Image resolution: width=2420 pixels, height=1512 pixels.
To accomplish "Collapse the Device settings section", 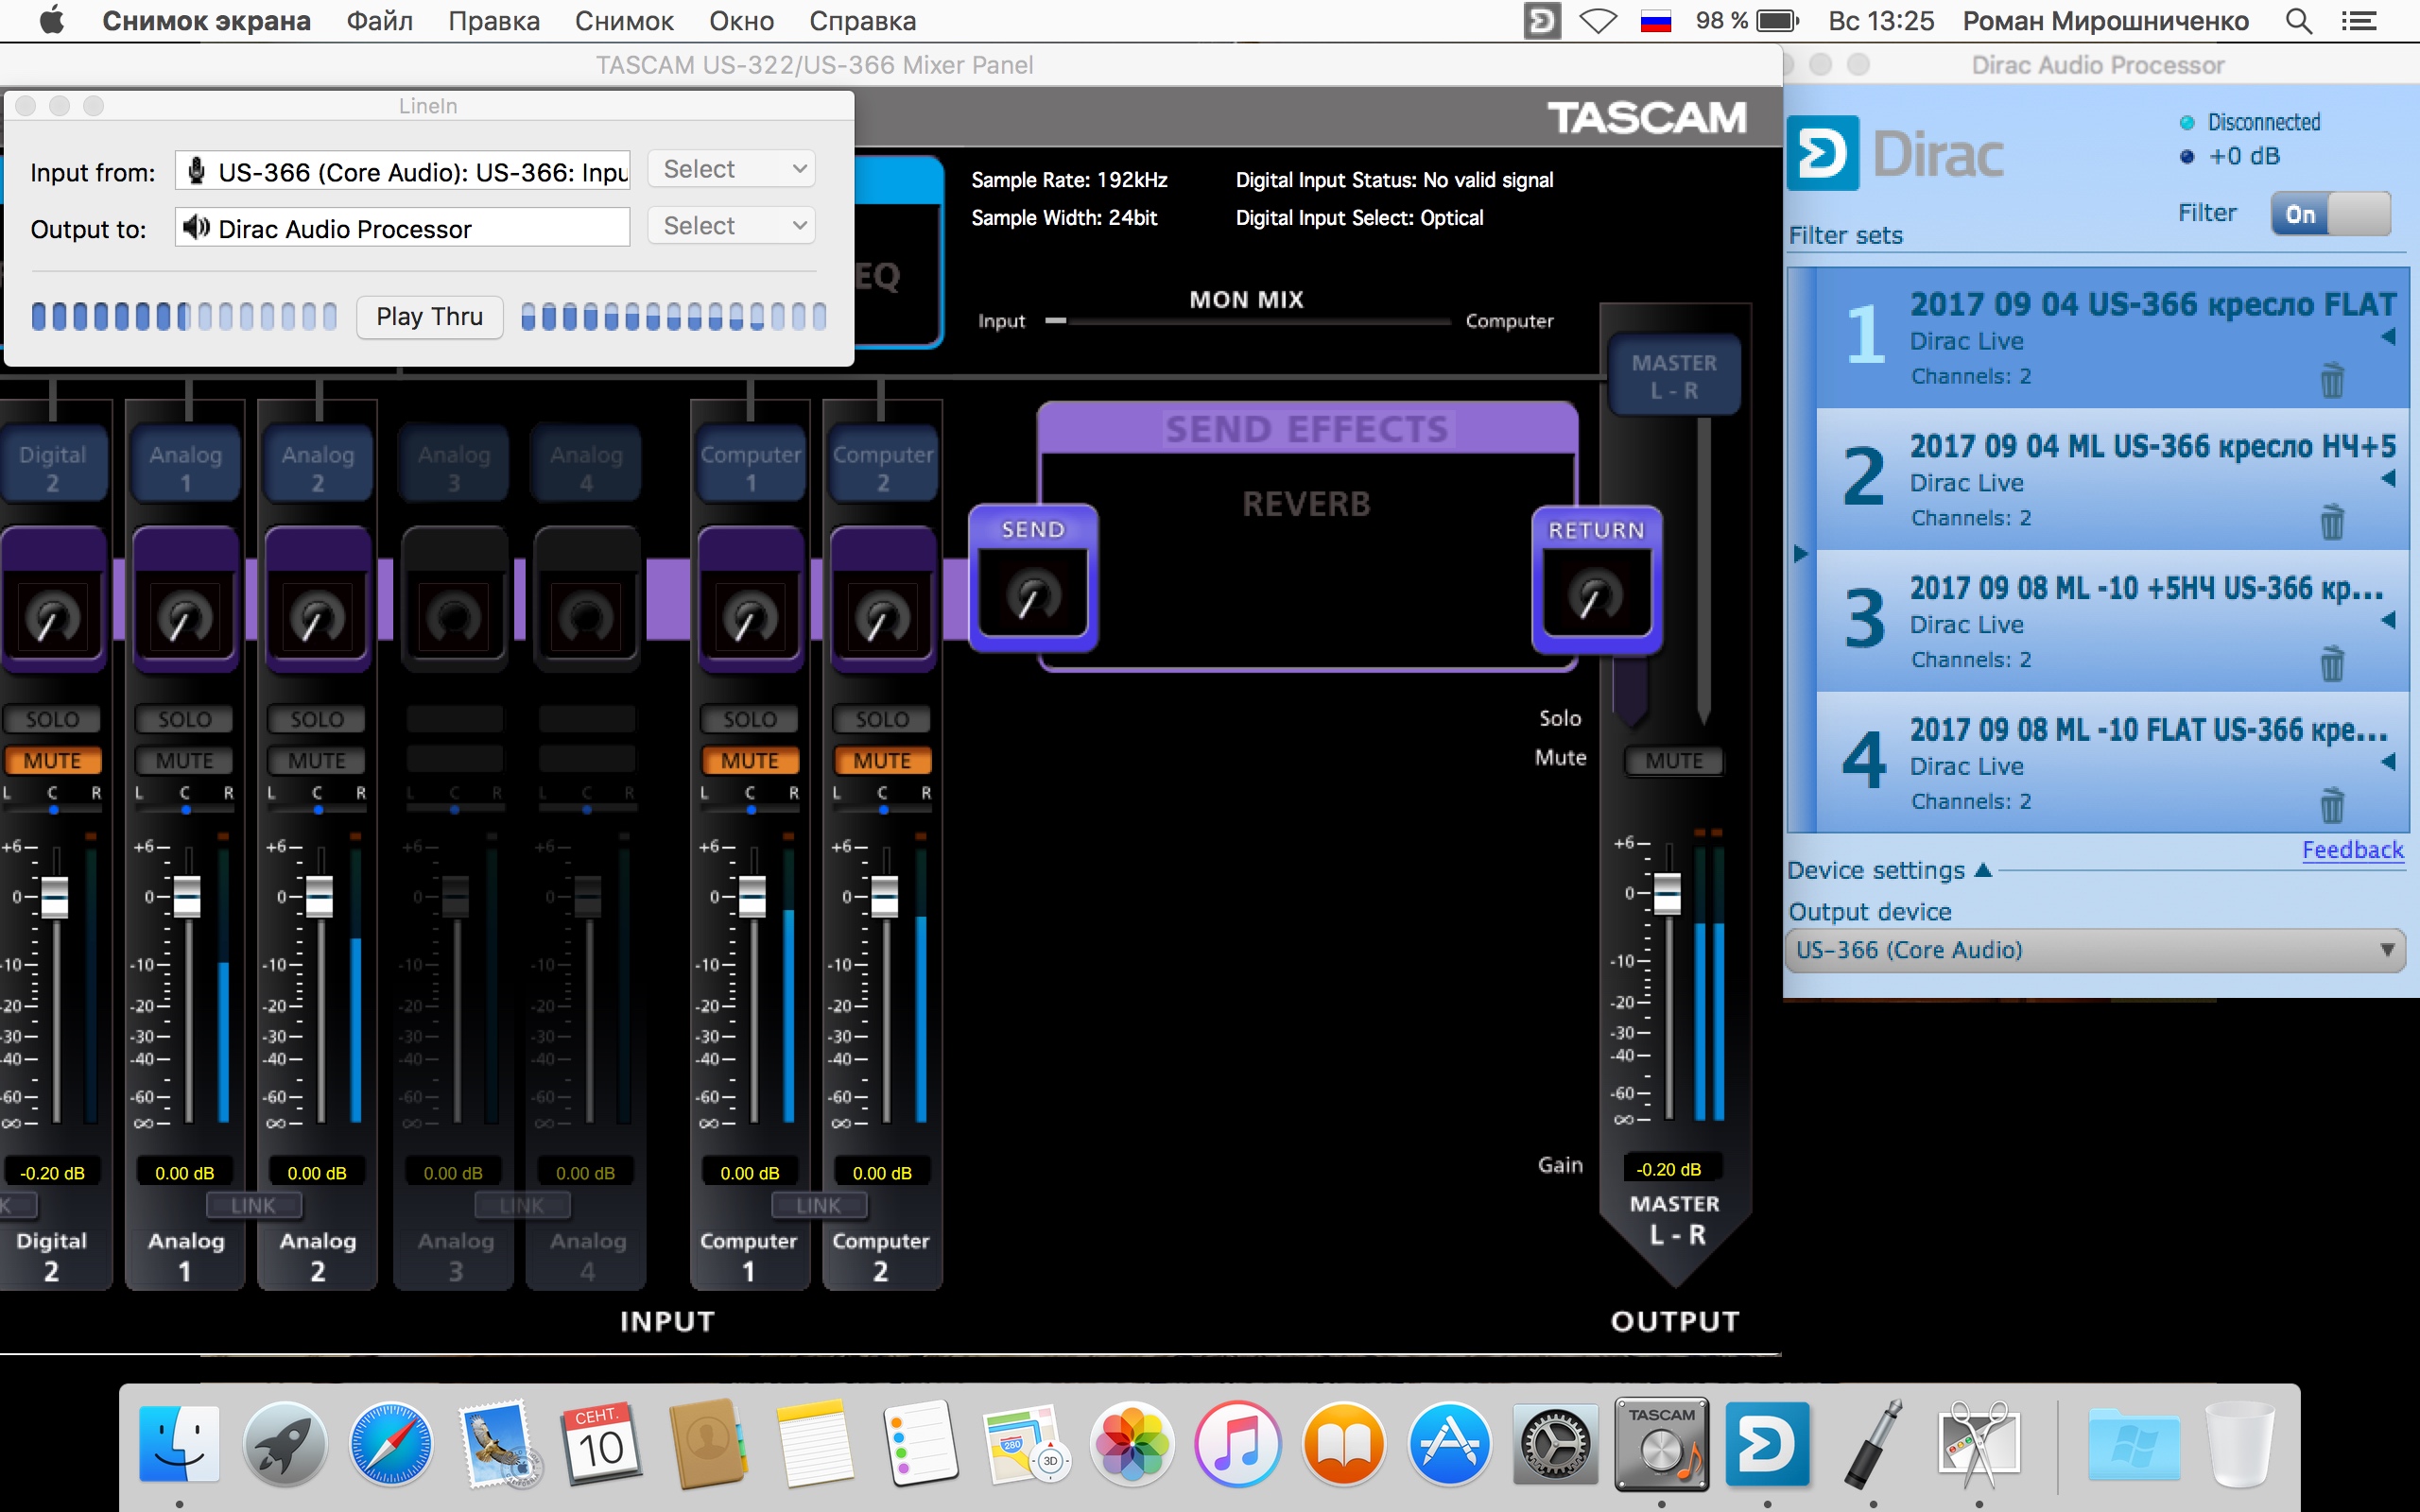I will tap(1984, 870).
